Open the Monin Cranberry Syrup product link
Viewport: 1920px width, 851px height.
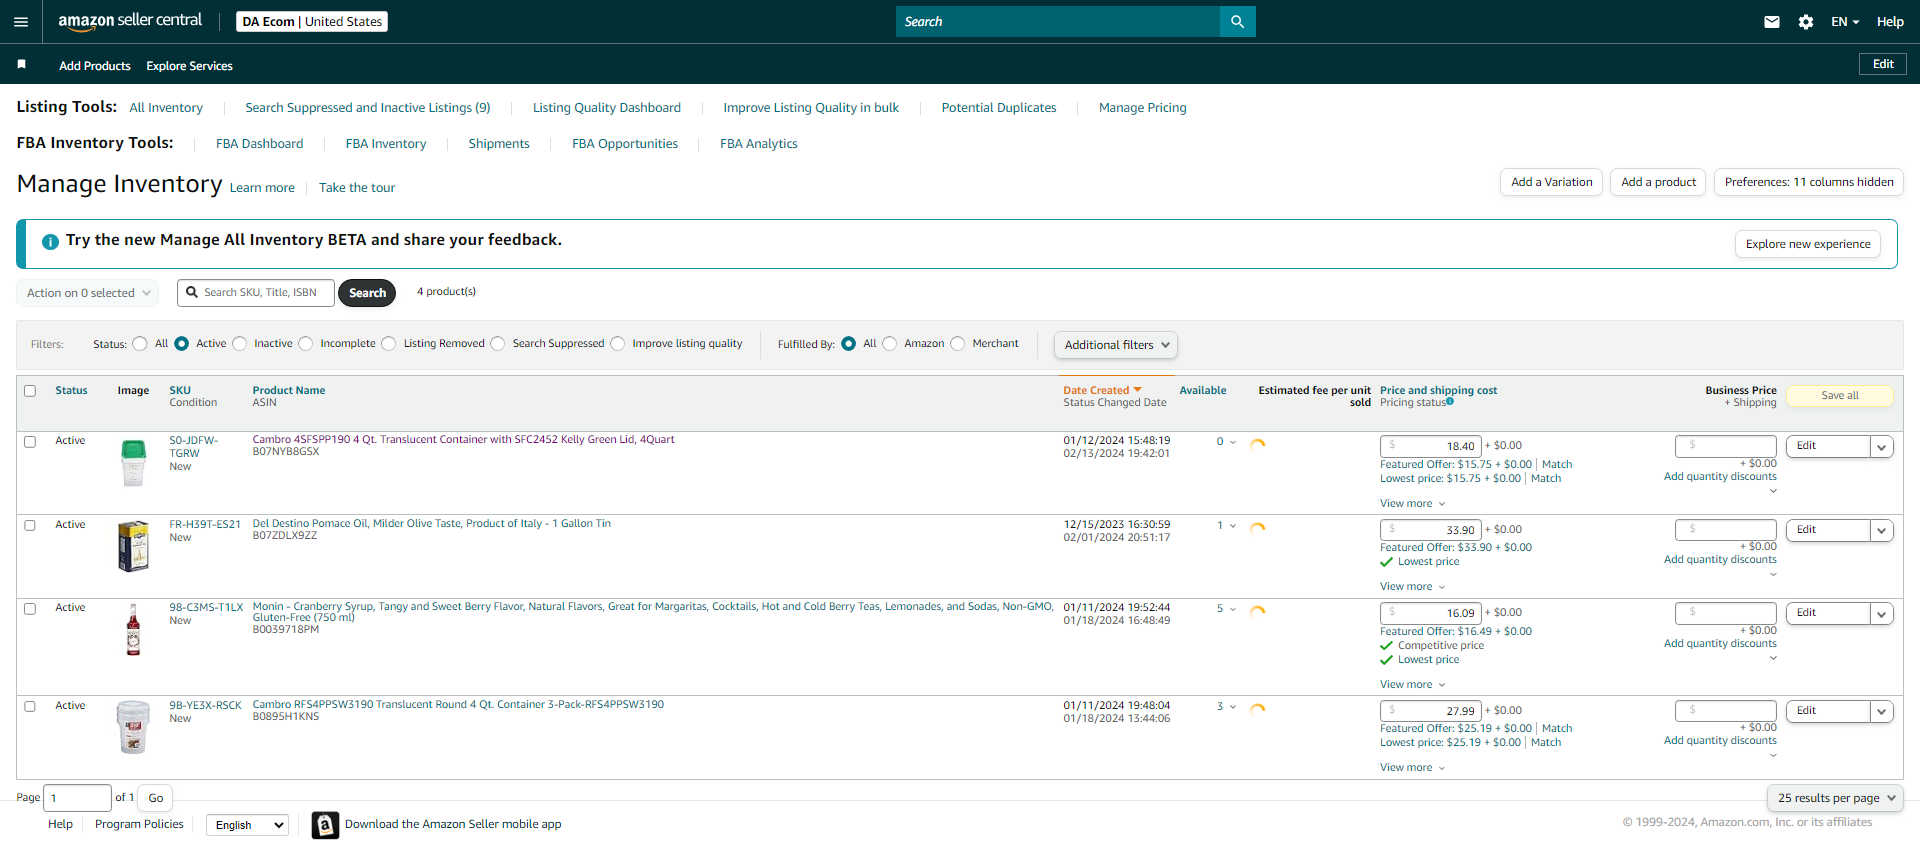[x=653, y=612]
